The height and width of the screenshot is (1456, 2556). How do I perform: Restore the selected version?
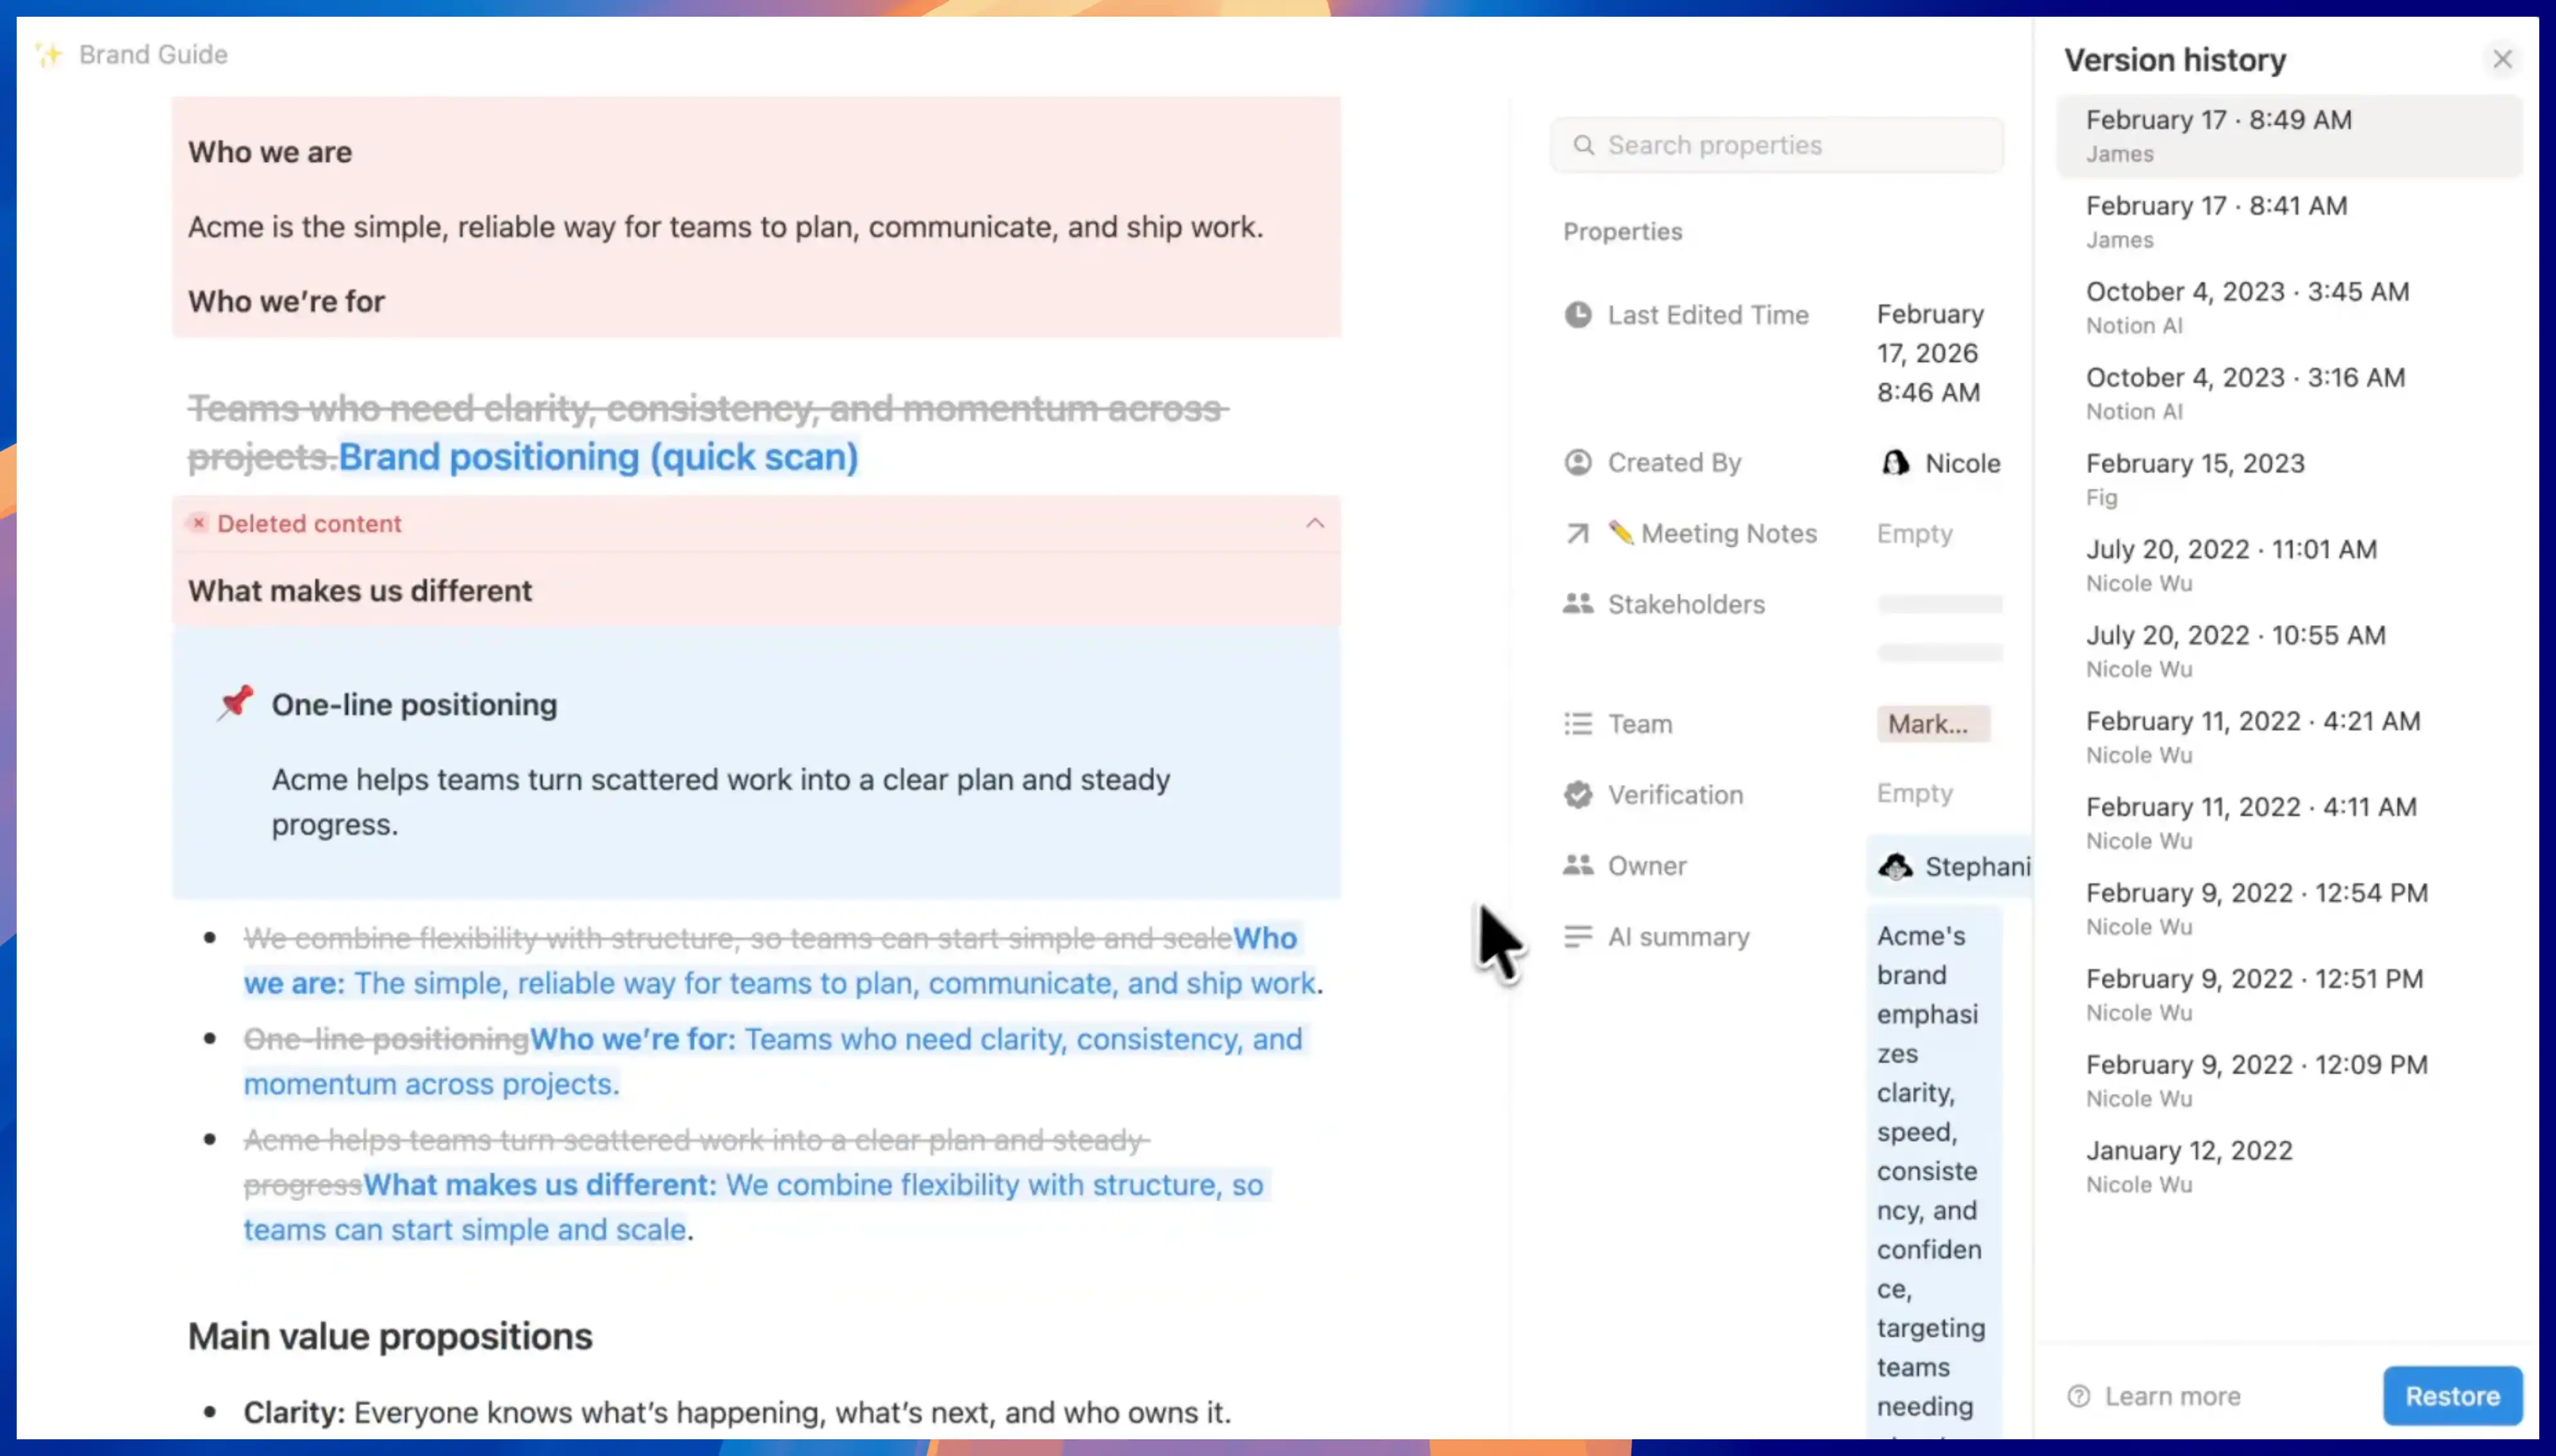point(2452,1396)
